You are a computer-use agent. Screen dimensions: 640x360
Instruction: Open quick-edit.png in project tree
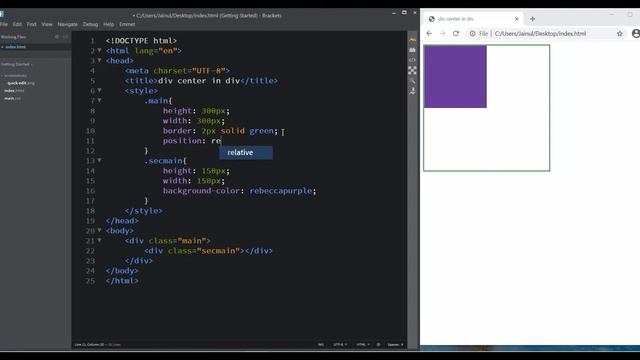(x=21, y=83)
